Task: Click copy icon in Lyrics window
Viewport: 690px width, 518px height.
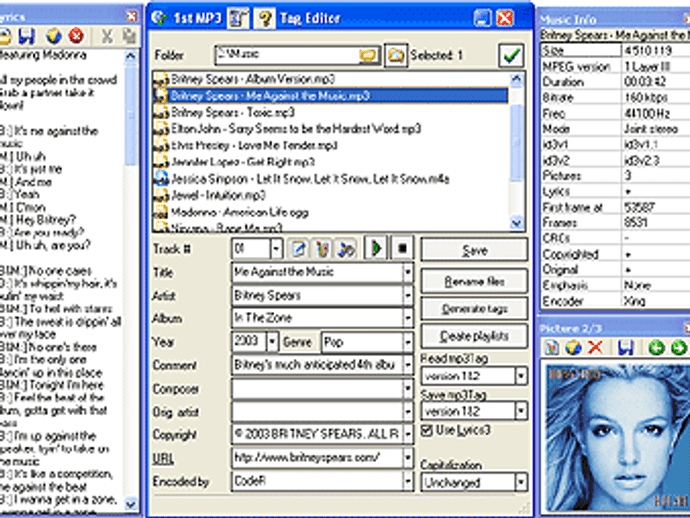Action: click(129, 36)
